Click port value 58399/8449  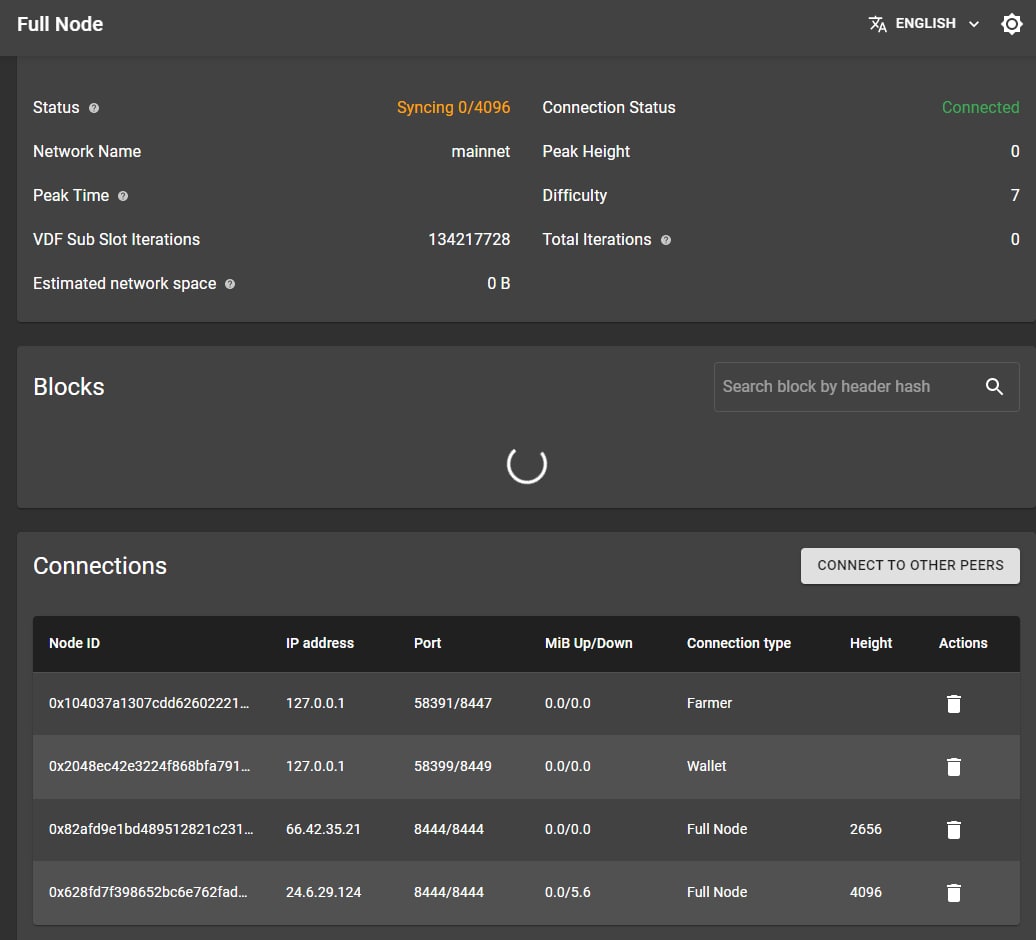pos(453,766)
